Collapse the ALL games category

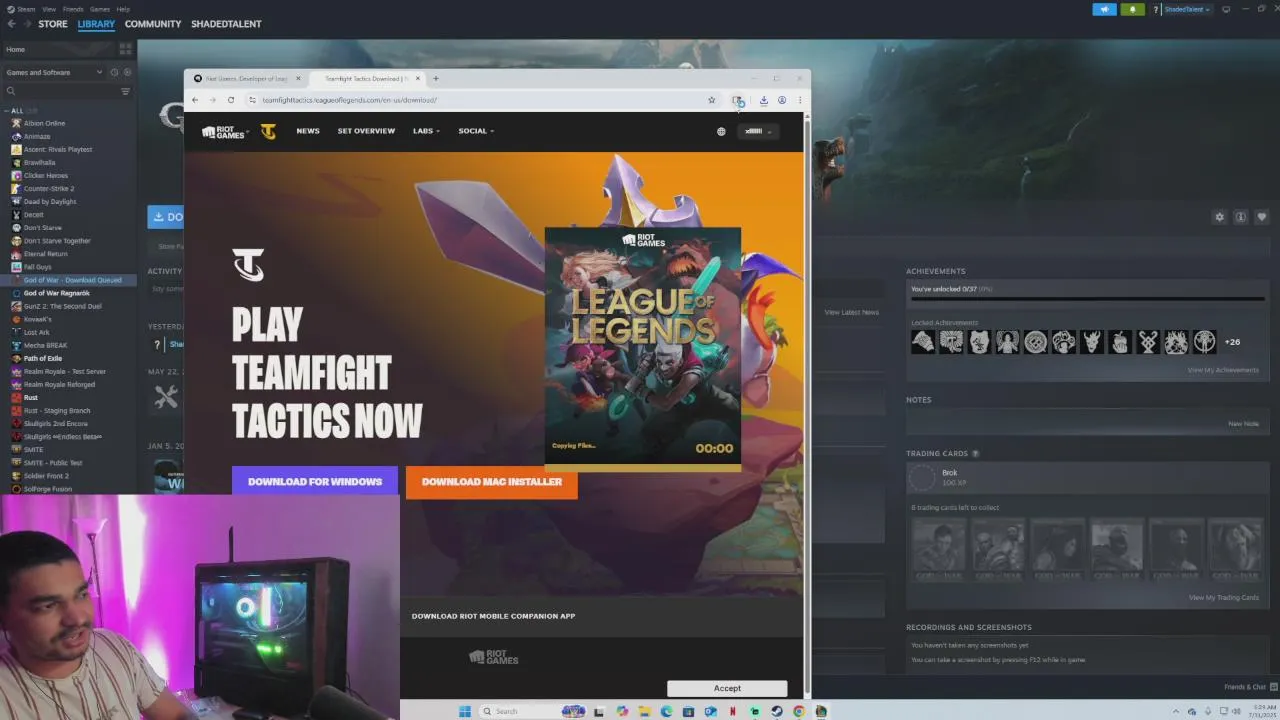point(6,111)
